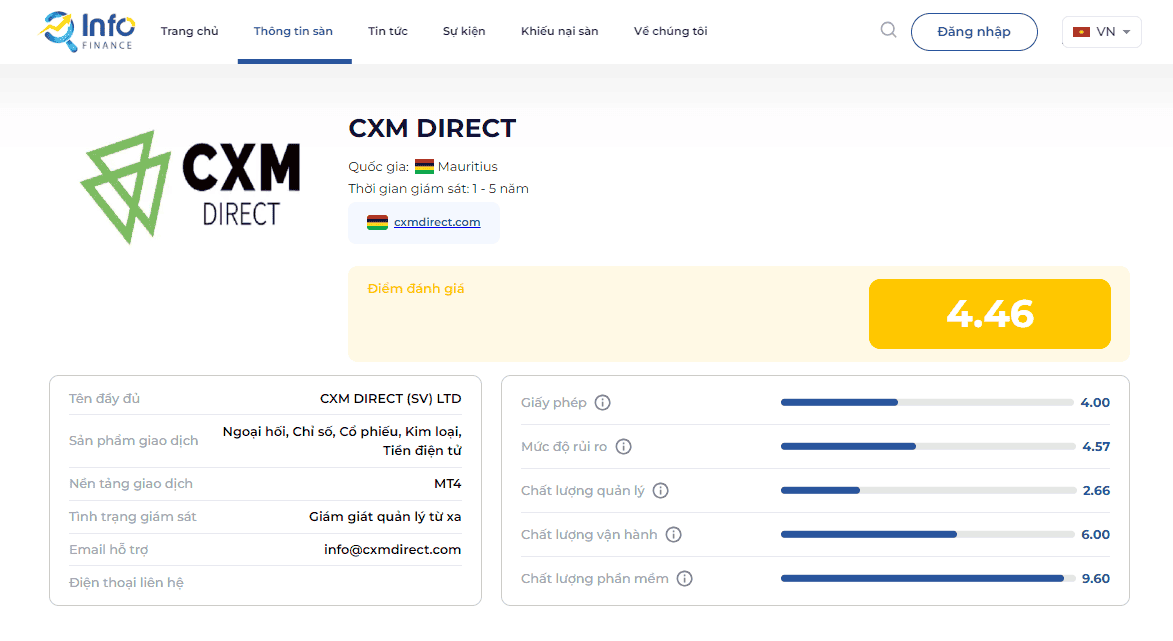Expand the VN language dropdown arrow

(1126, 32)
